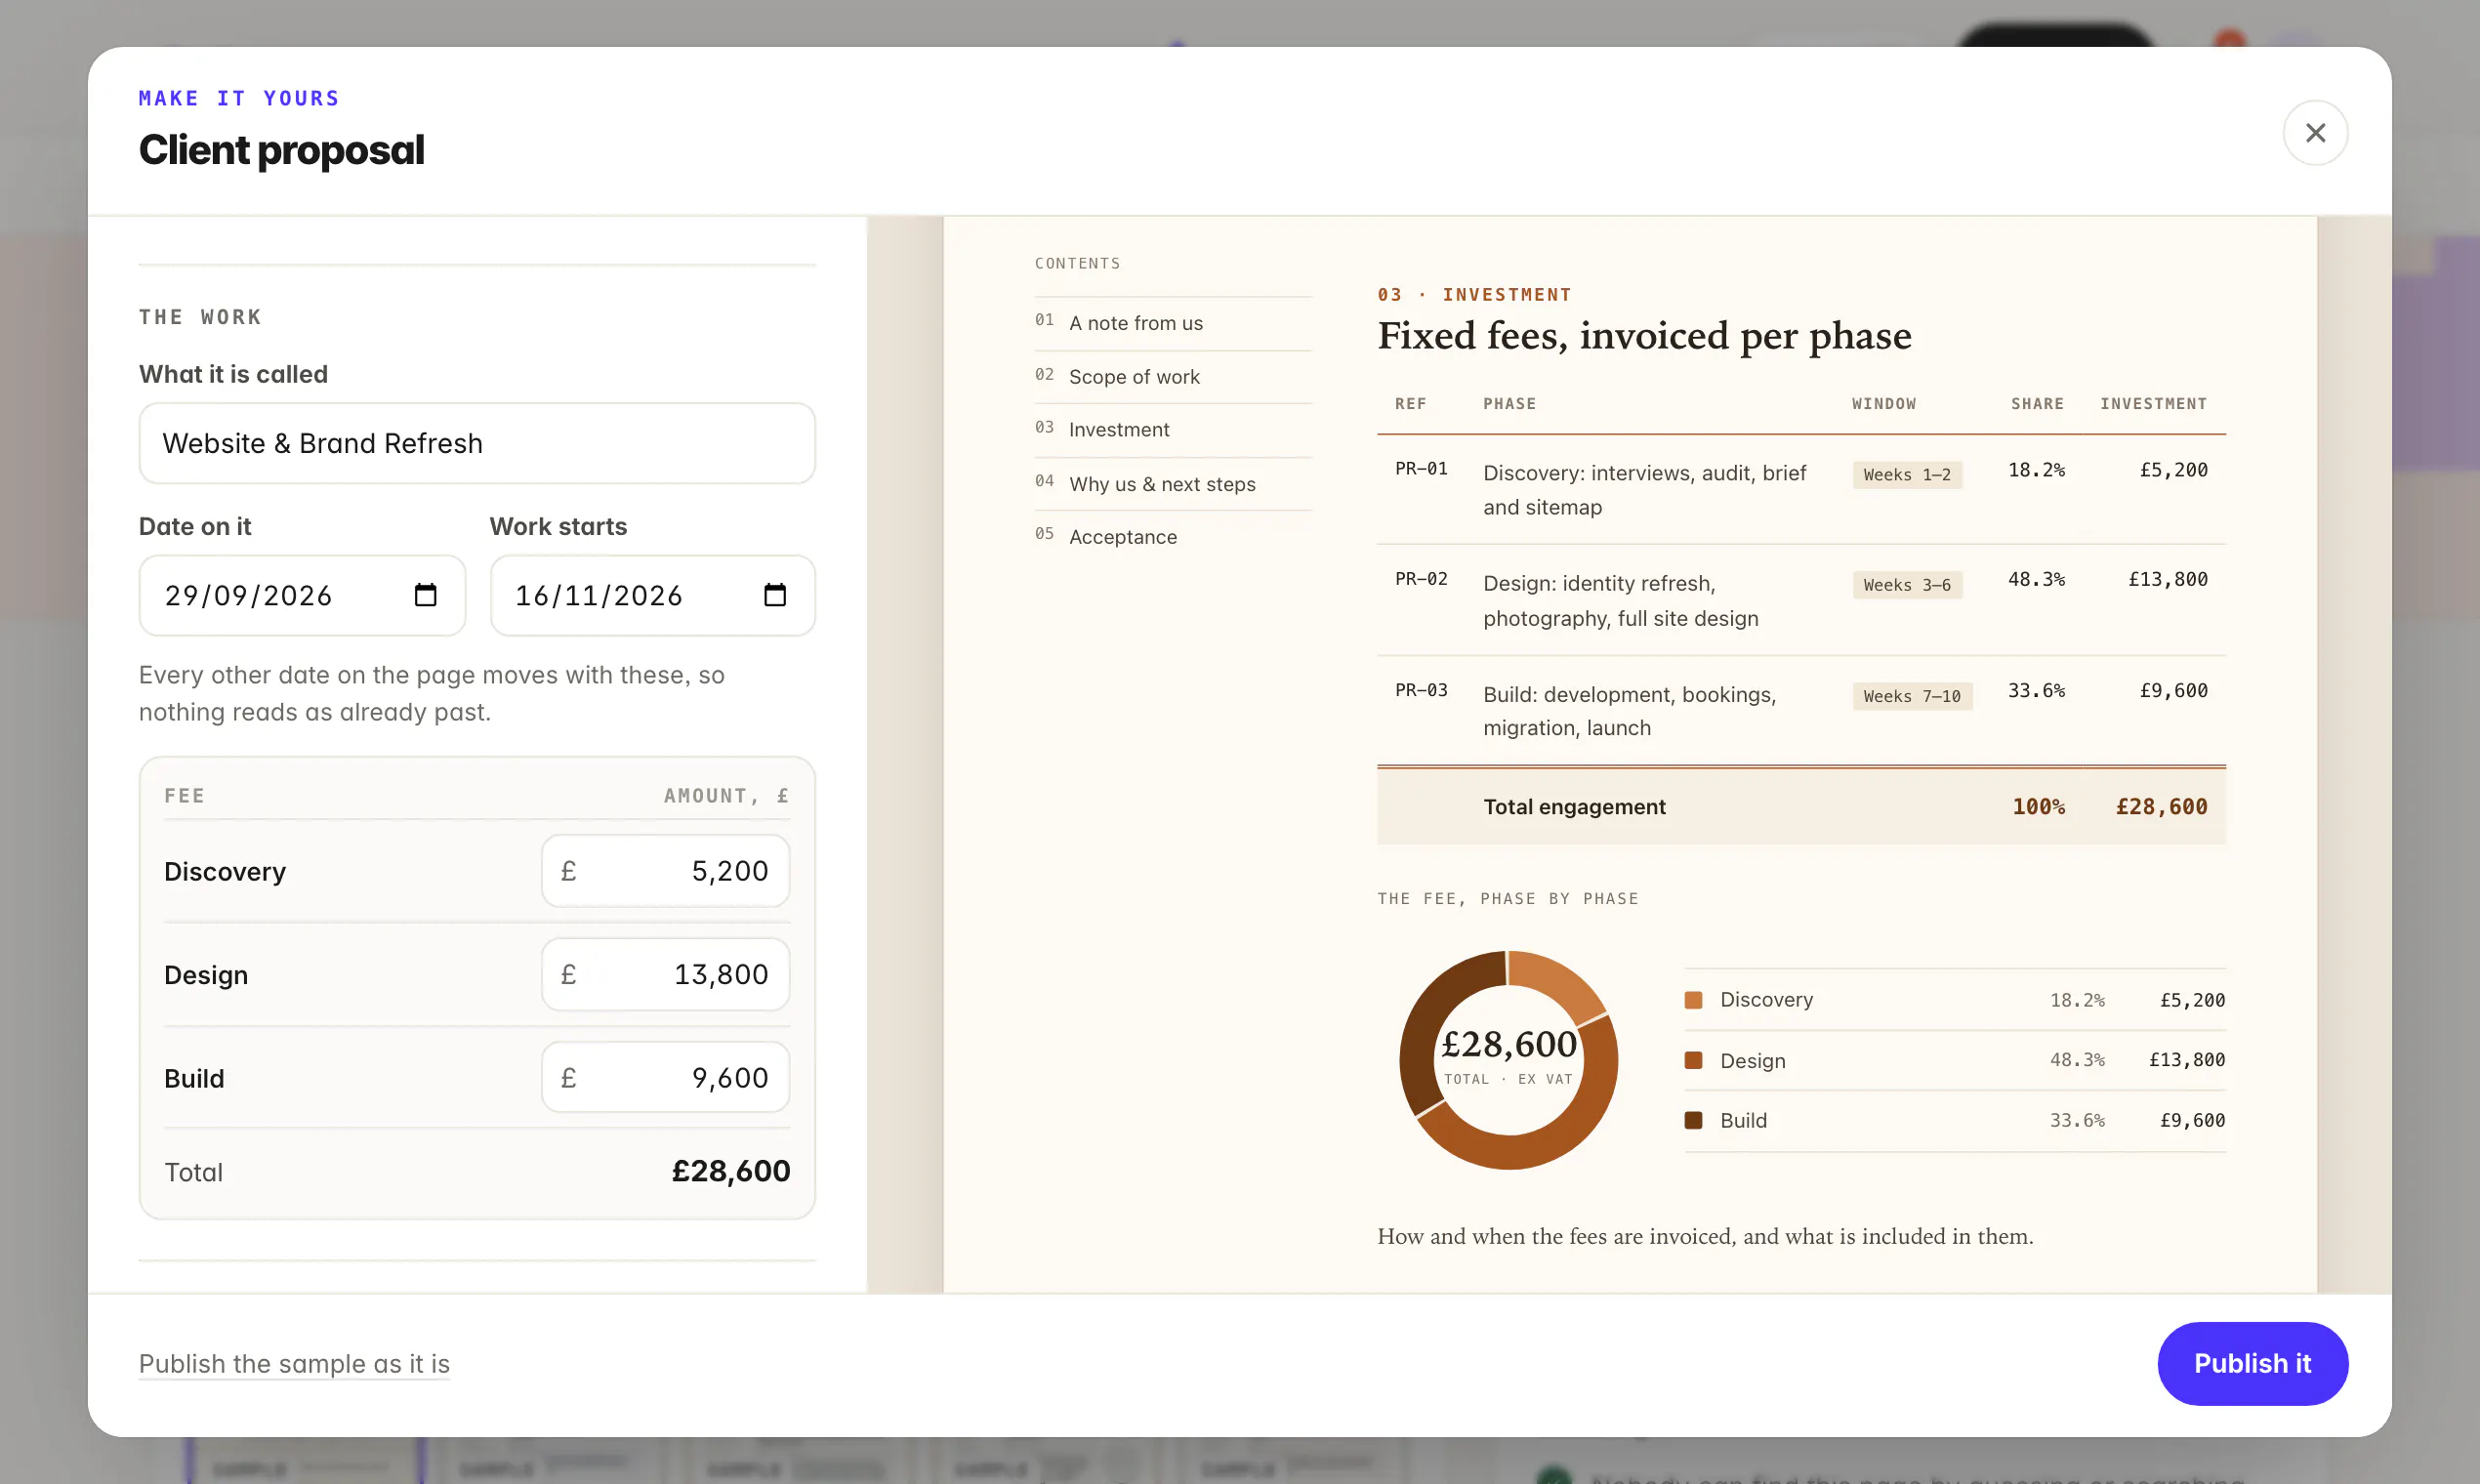
Task: Edit the Discovery fee amount
Action: 665,871
